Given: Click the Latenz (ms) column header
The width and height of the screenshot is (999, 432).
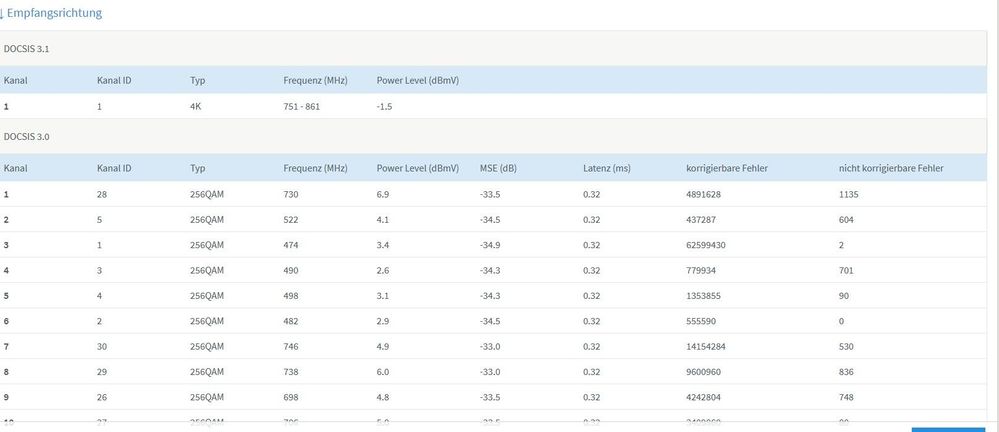Looking at the screenshot, I should point(606,167).
